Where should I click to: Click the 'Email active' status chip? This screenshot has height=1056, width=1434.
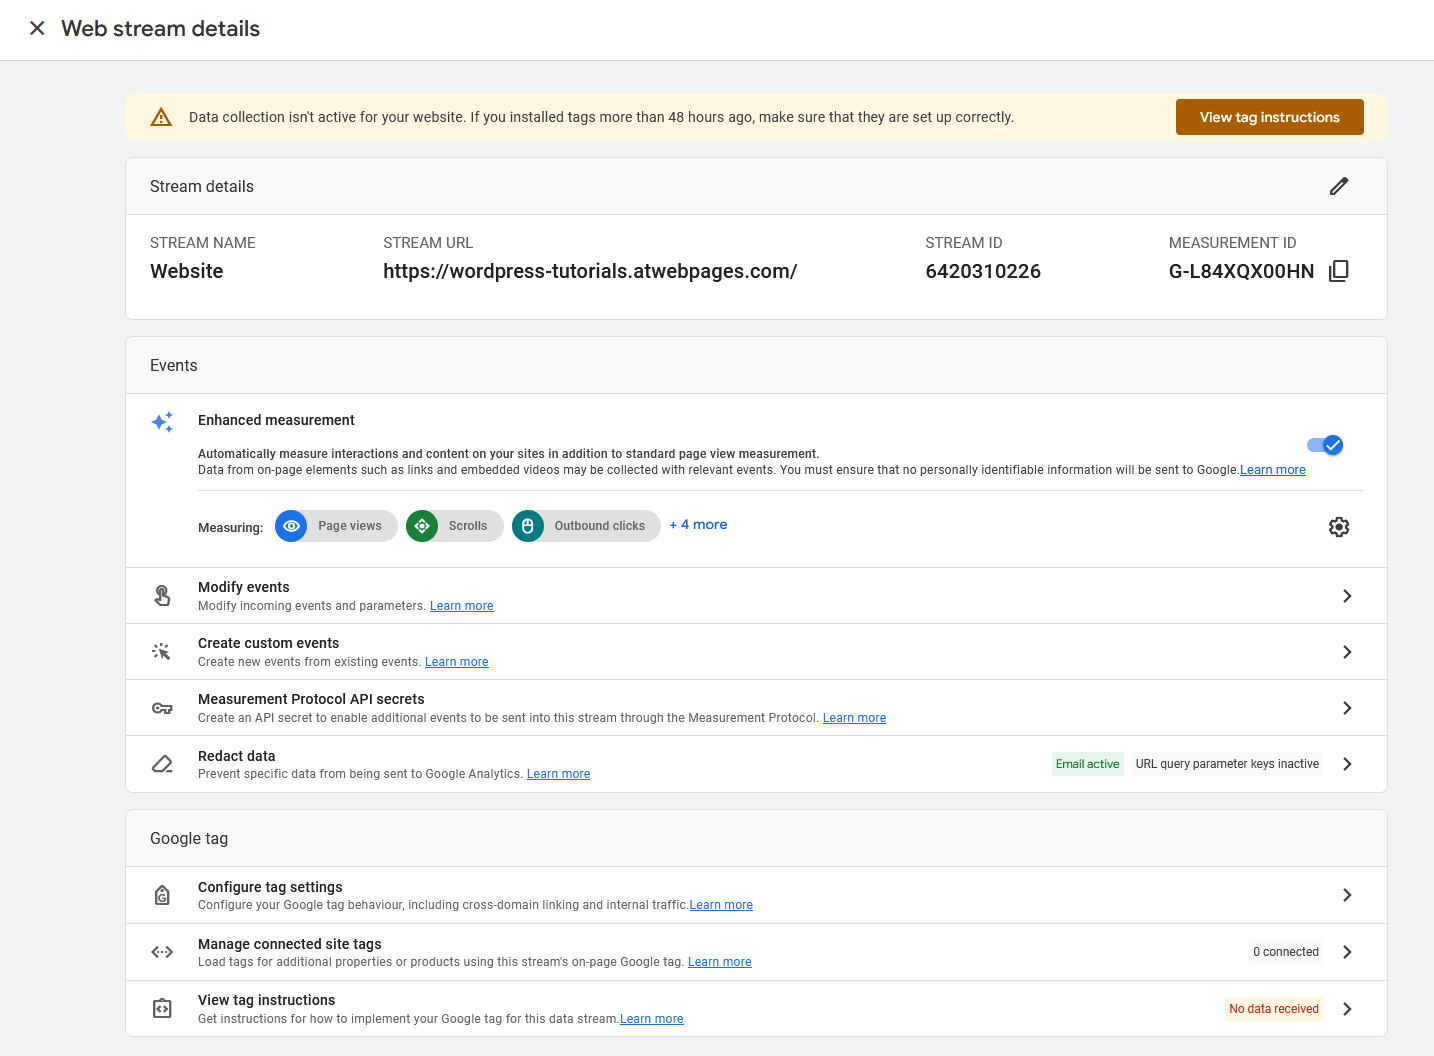(x=1087, y=763)
